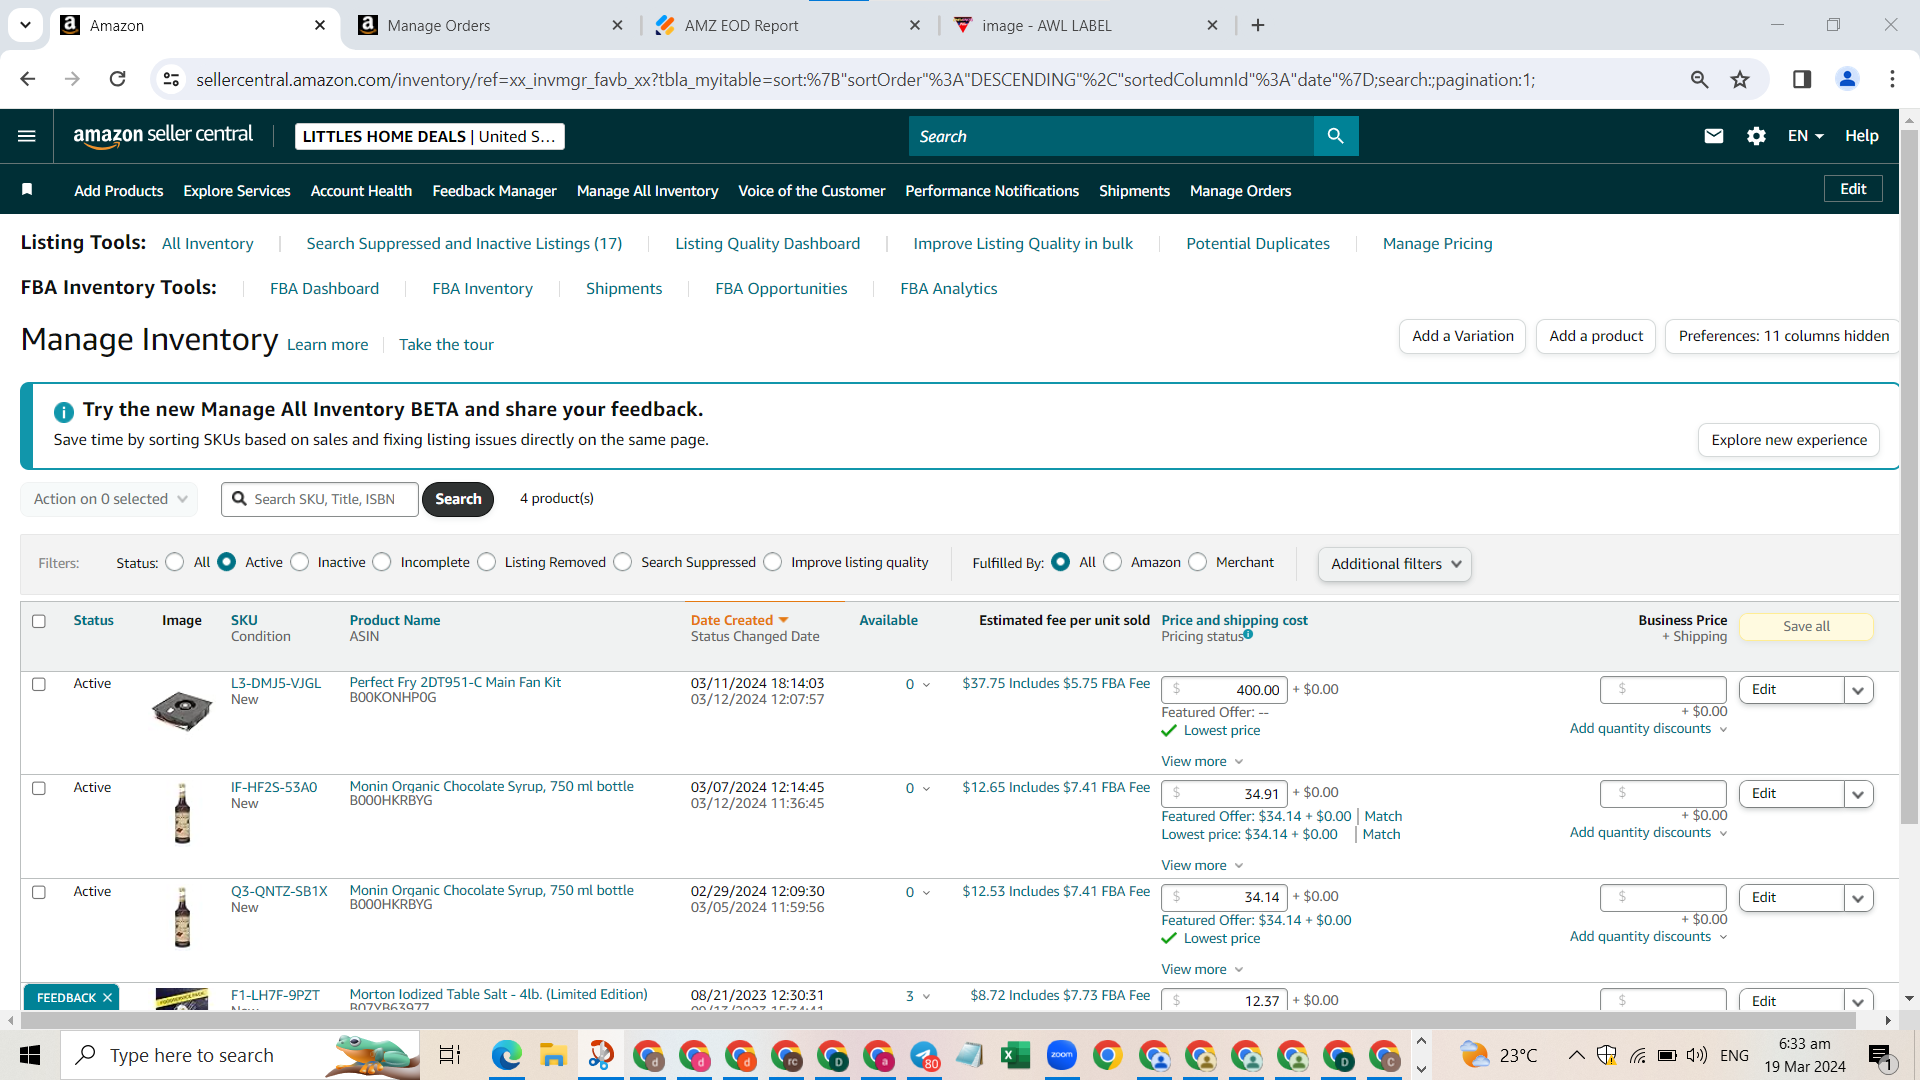The image size is (1920, 1080).
Task: Click the Amazon Seller Central logo
Action: [163, 136]
